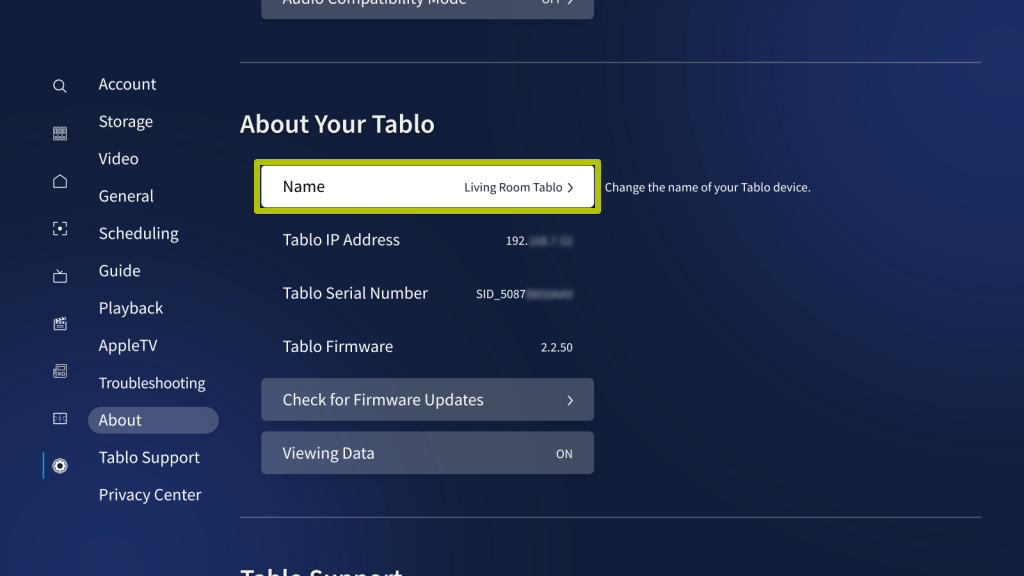Toggle Viewing Data setting
Viewport: 1024px width, 576px height.
point(427,453)
